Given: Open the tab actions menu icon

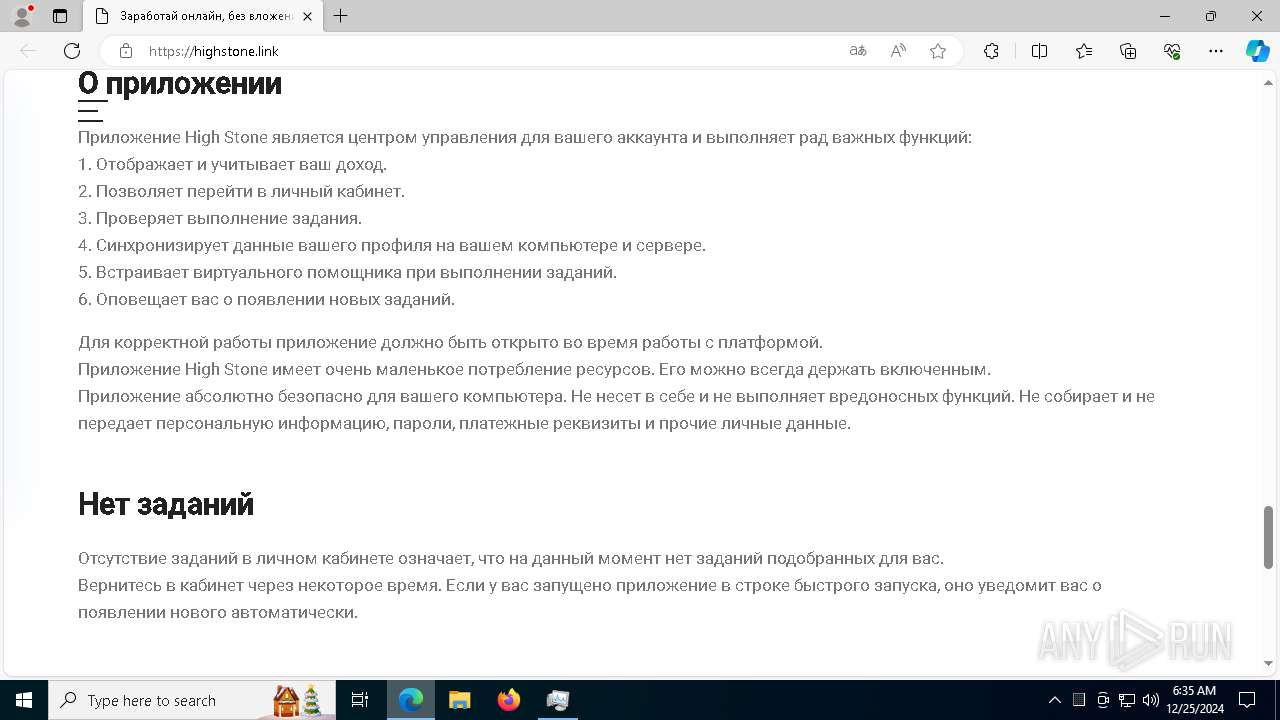Looking at the screenshot, I should point(60,16).
